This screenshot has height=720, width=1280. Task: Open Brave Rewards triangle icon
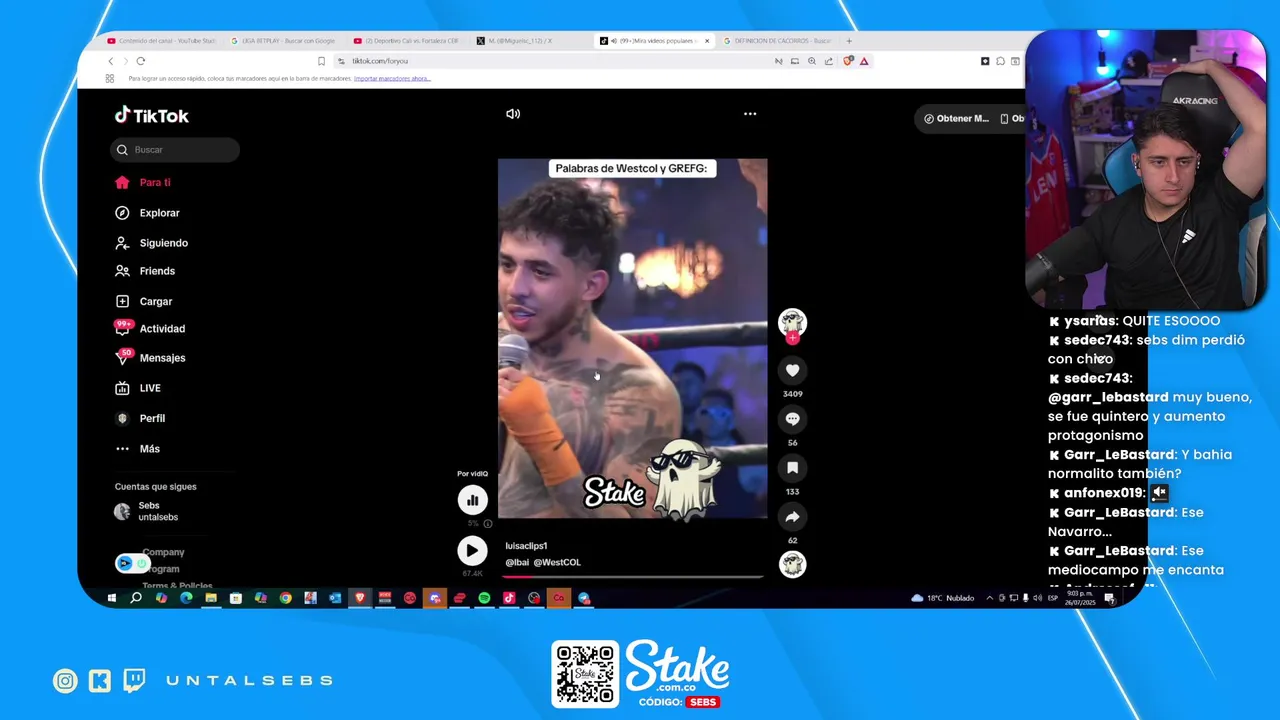tap(864, 61)
